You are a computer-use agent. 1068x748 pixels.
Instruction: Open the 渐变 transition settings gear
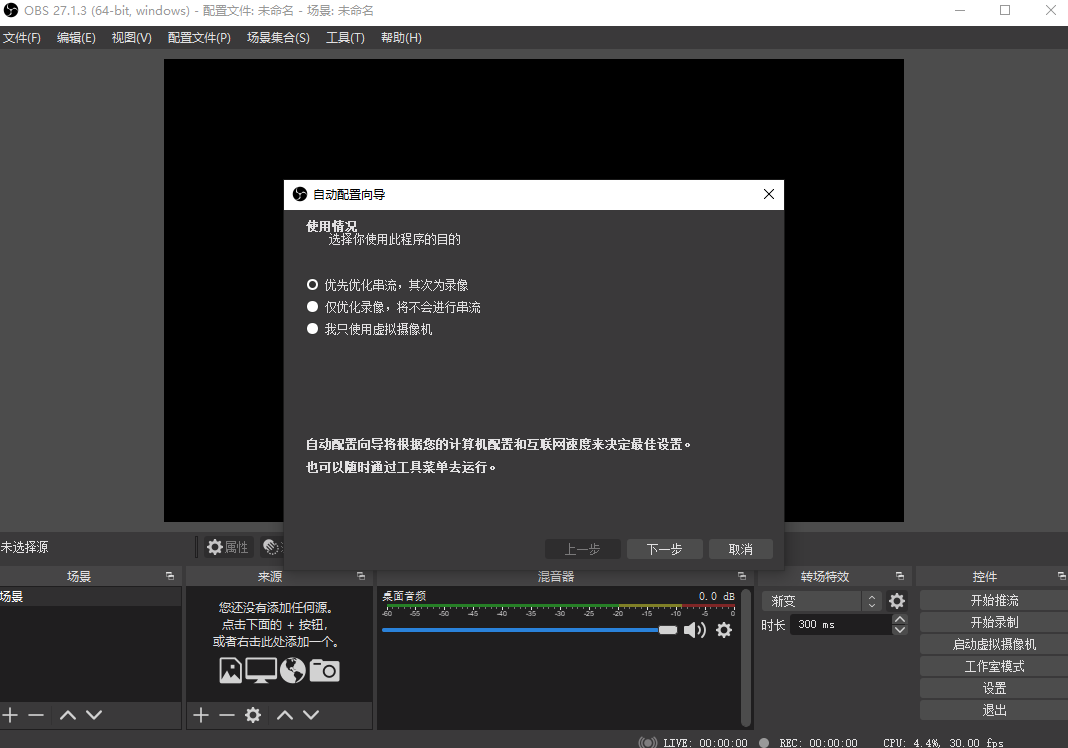(x=896, y=600)
